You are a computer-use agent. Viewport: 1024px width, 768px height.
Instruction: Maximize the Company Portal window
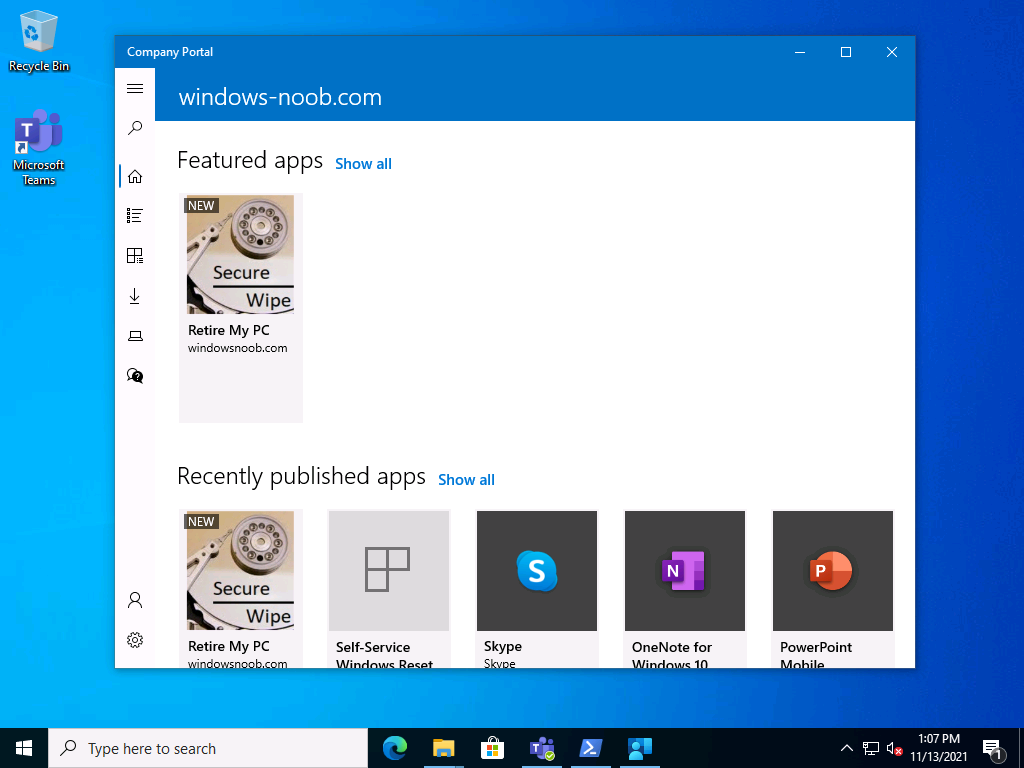tap(846, 52)
